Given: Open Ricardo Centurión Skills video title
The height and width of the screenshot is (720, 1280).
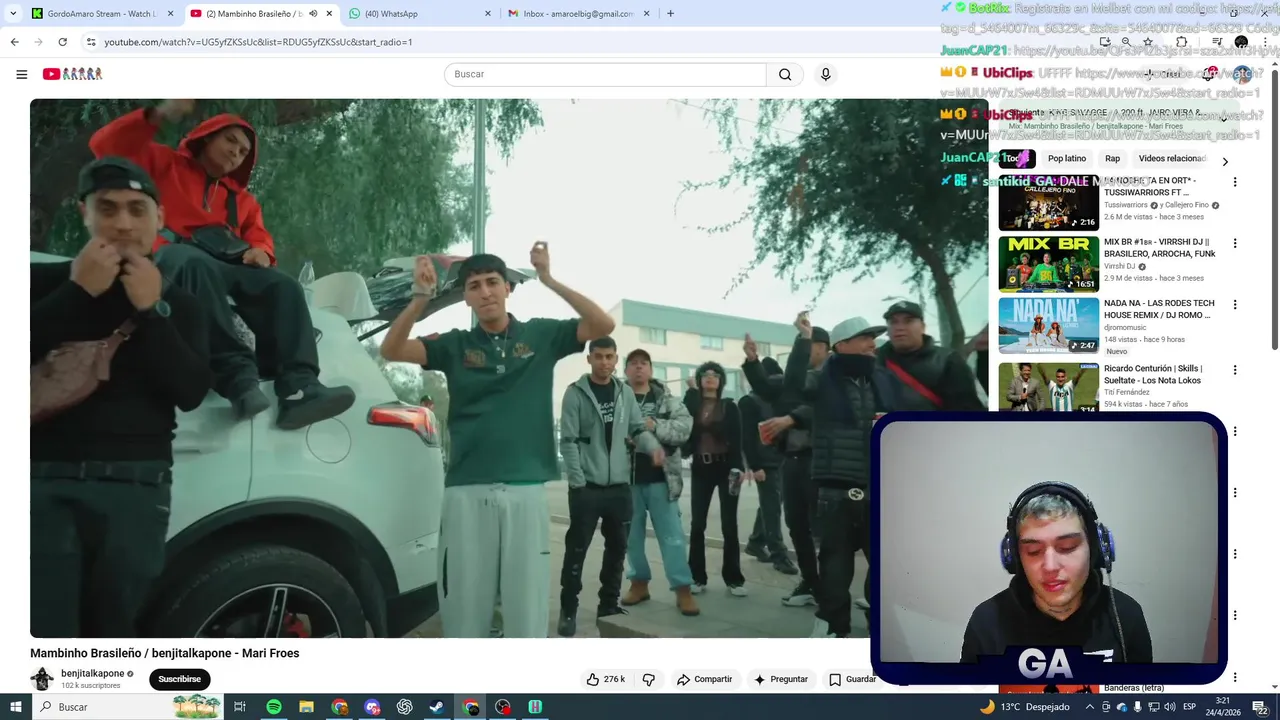Looking at the screenshot, I should [x=1153, y=375].
